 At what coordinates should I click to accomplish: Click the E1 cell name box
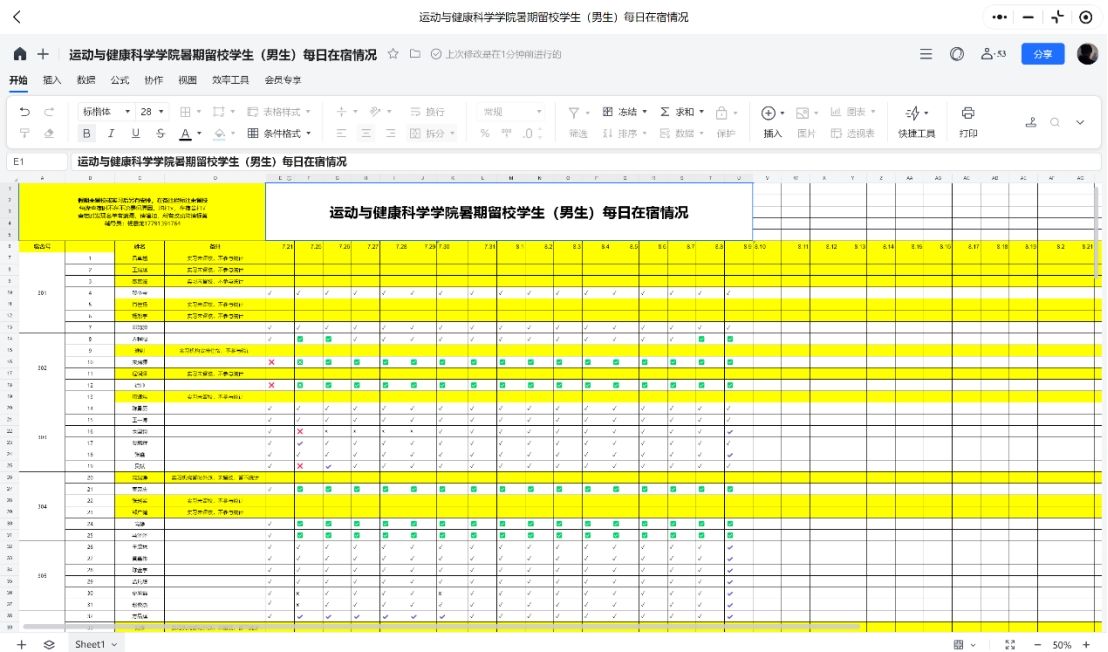pyautogui.click(x=34, y=161)
